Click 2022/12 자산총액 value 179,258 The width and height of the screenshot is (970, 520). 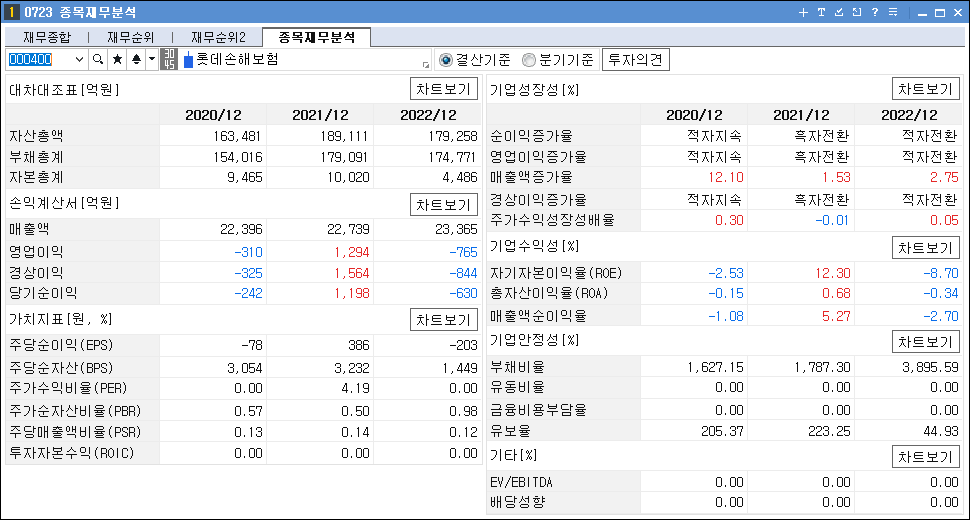[x=452, y=135]
